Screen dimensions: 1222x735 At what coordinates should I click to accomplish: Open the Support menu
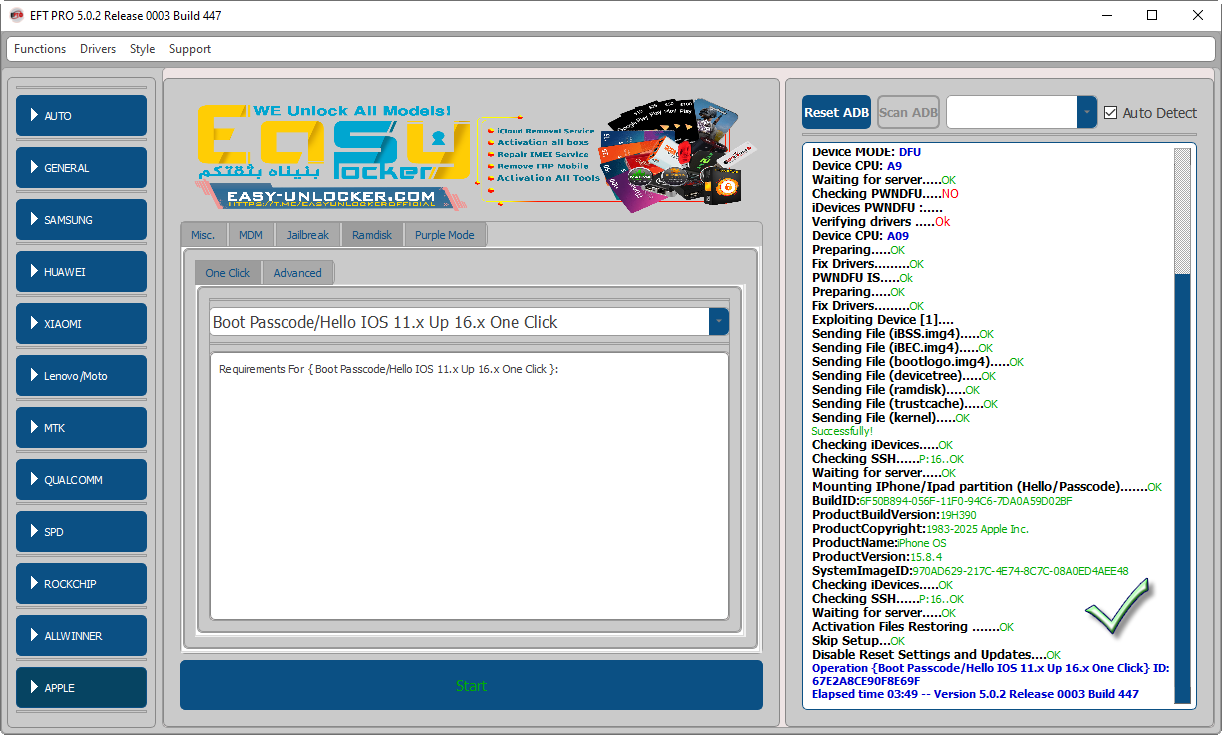click(x=190, y=49)
